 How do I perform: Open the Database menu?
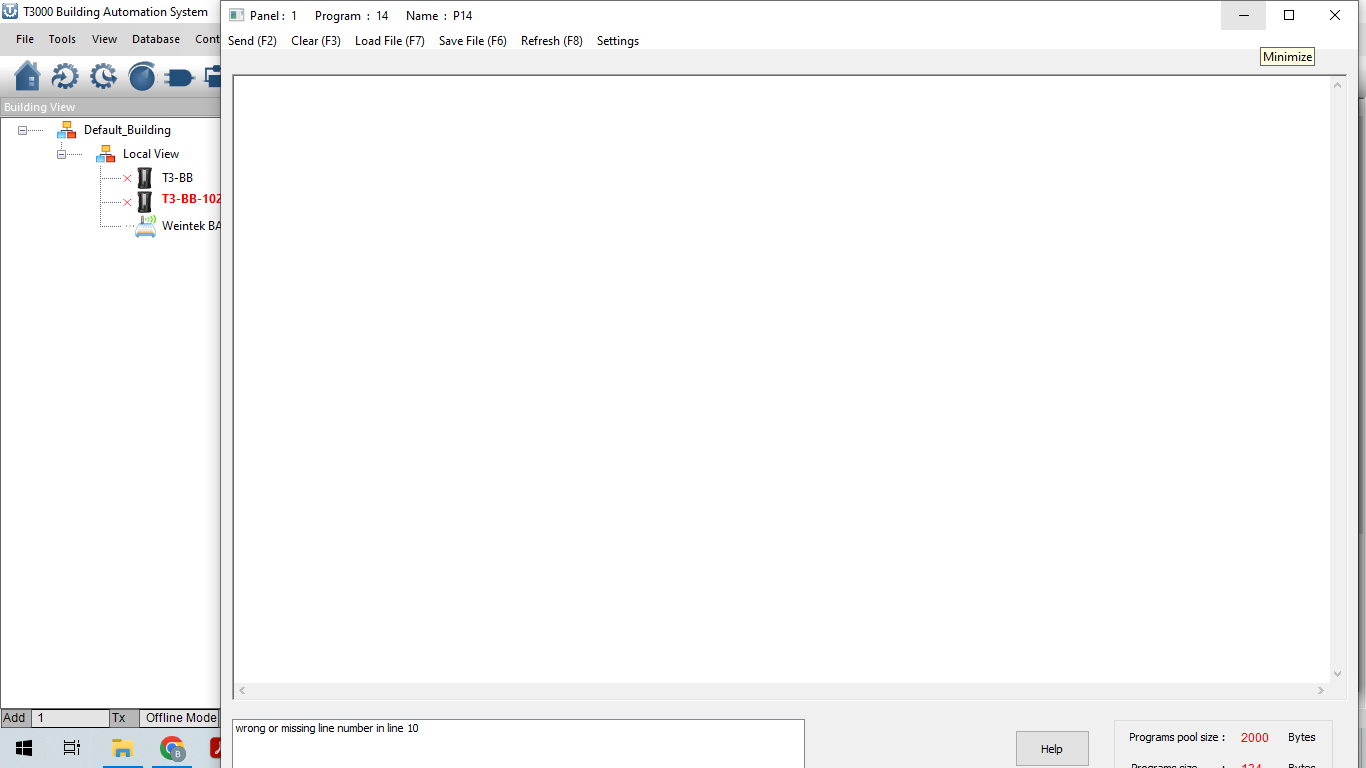(x=156, y=39)
